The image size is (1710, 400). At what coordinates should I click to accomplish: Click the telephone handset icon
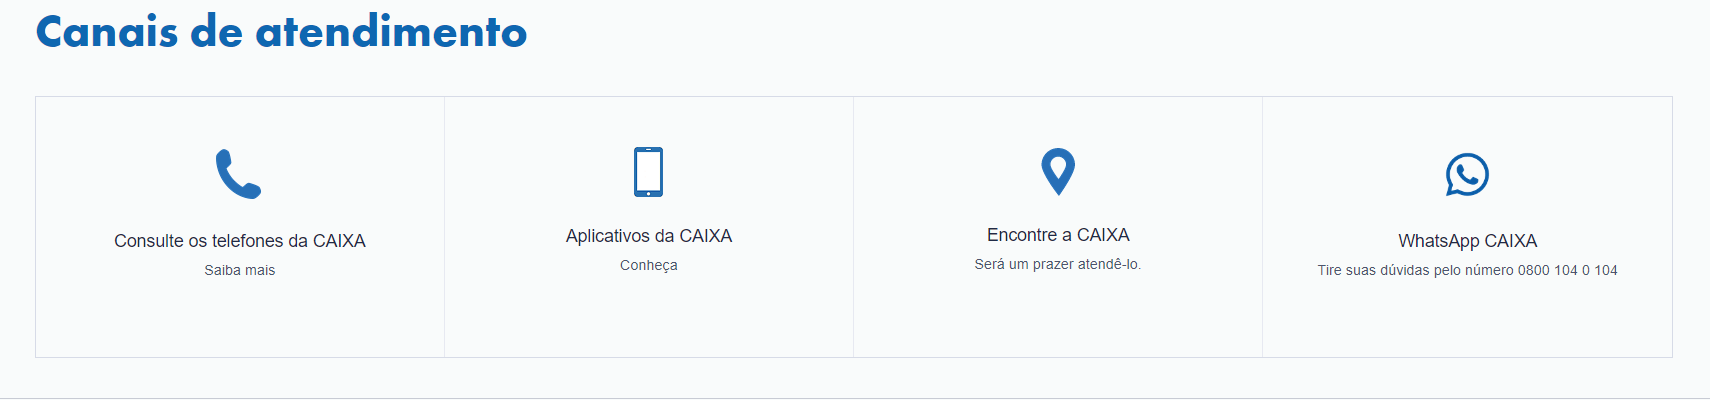238,174
